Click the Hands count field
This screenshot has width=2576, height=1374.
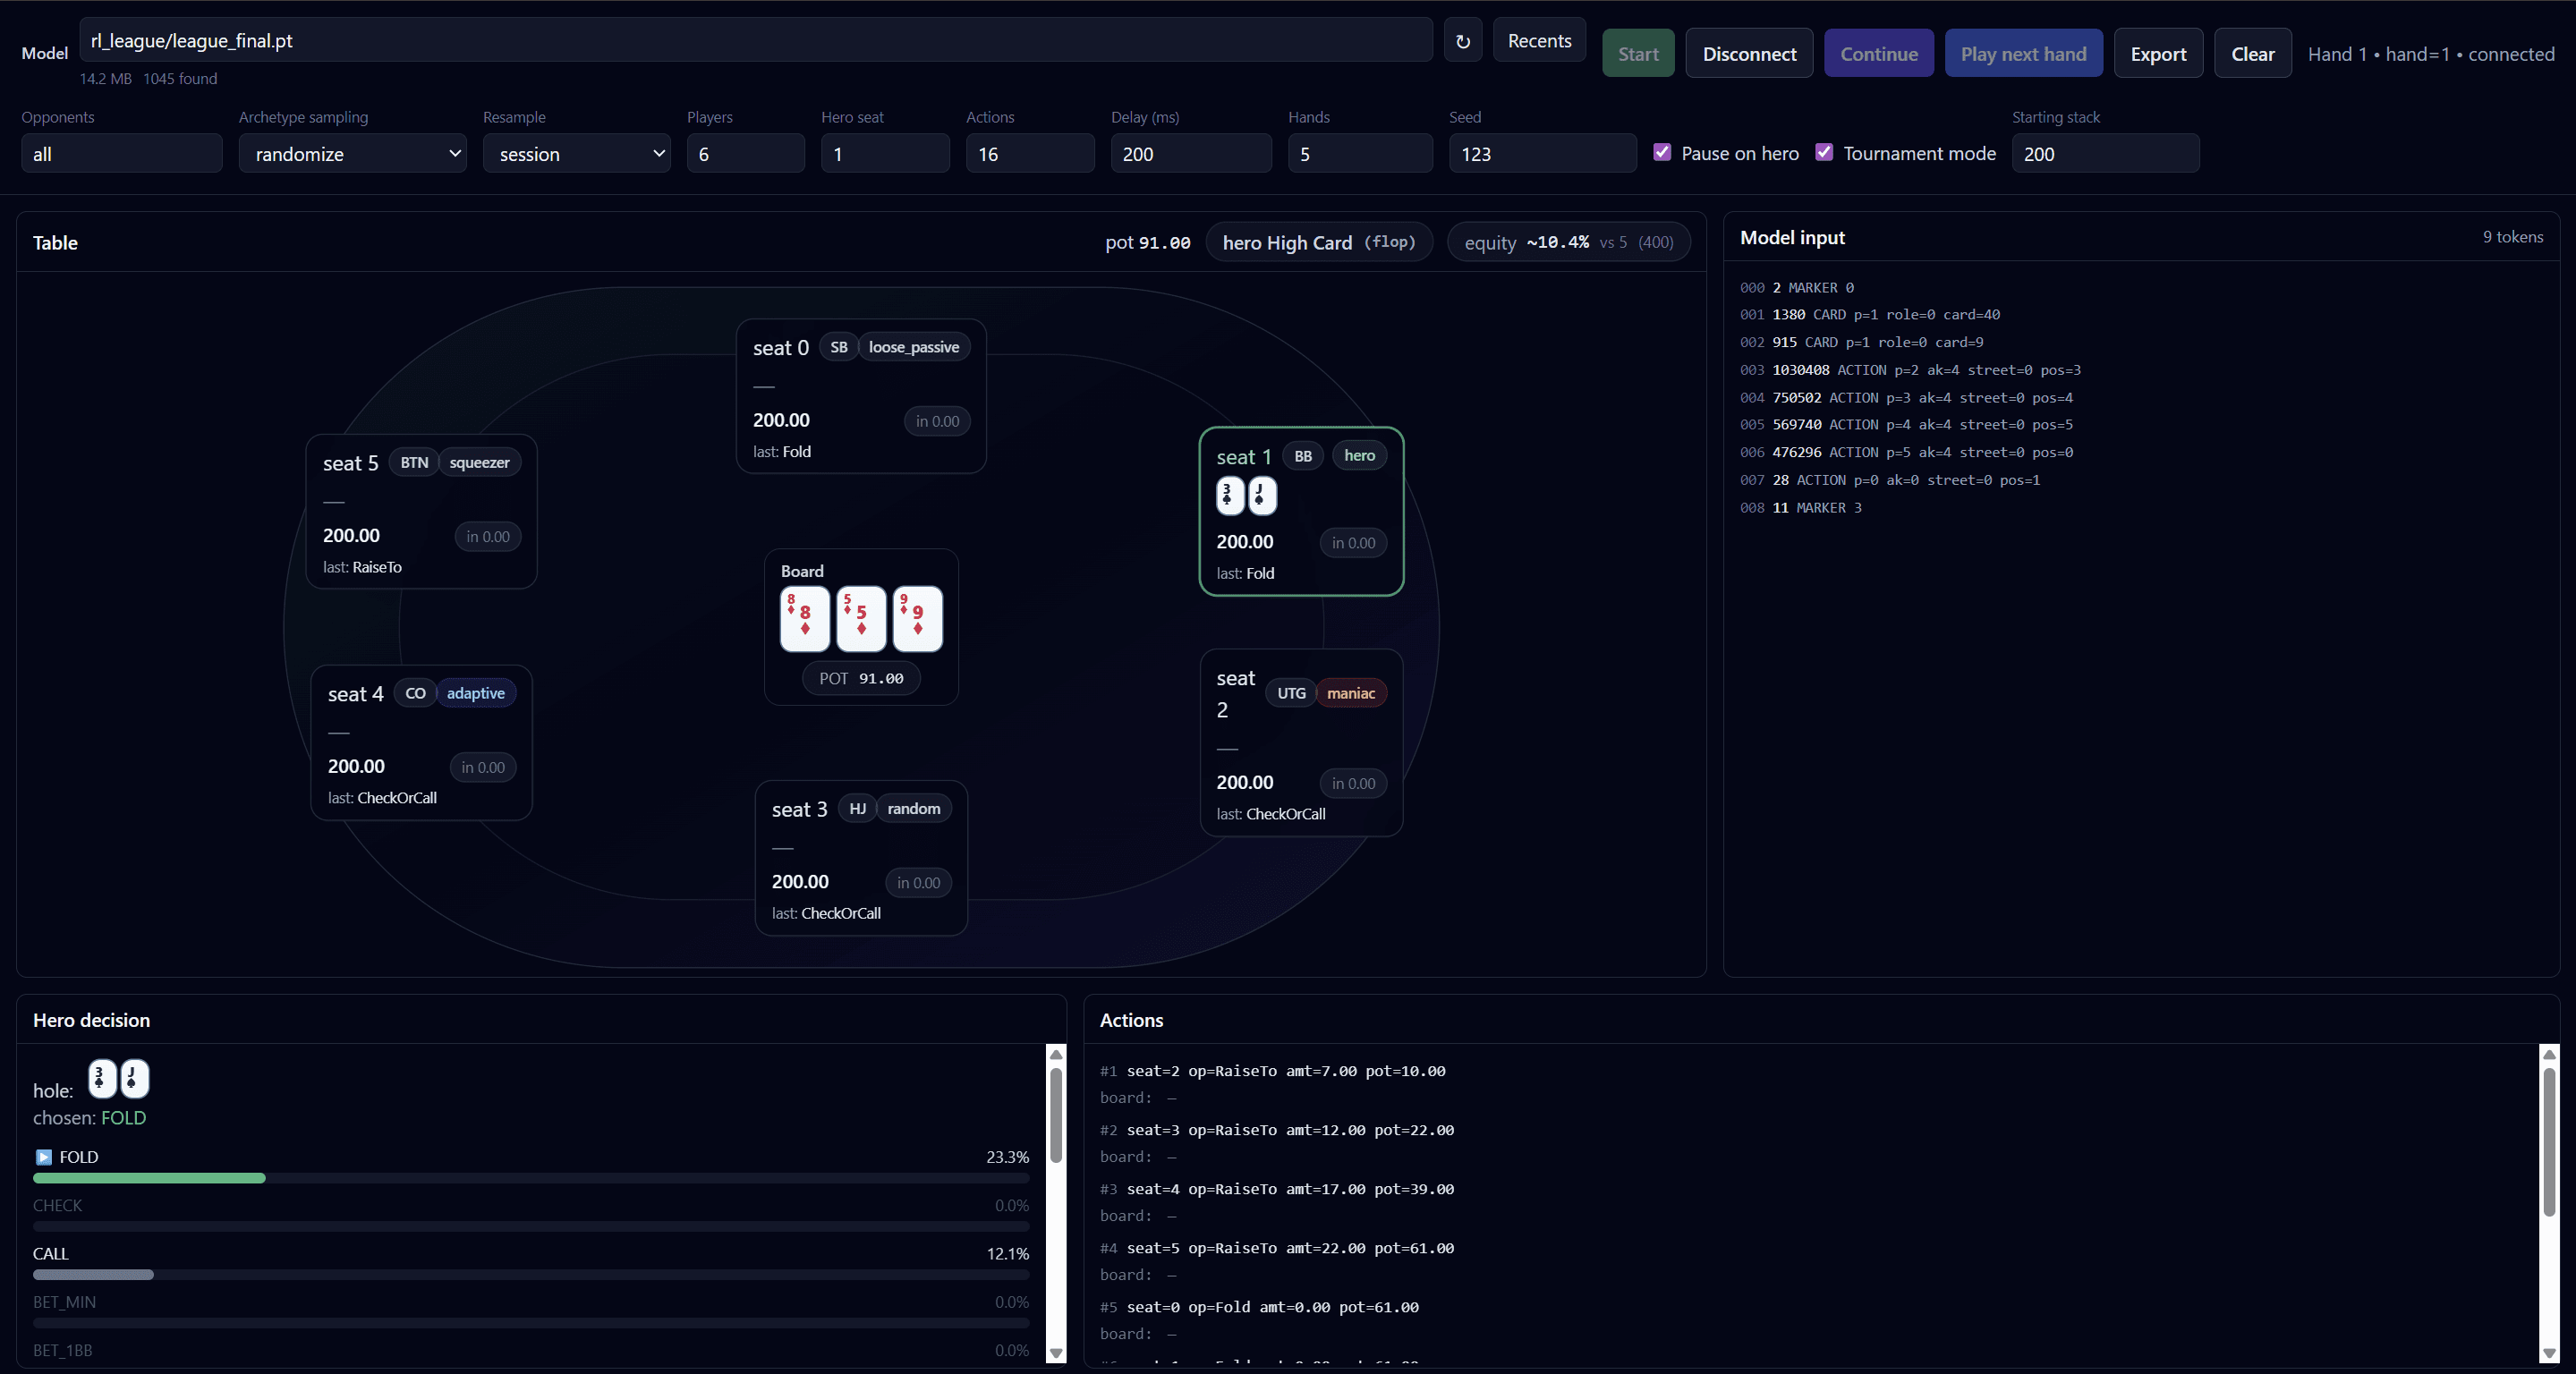1360,153
